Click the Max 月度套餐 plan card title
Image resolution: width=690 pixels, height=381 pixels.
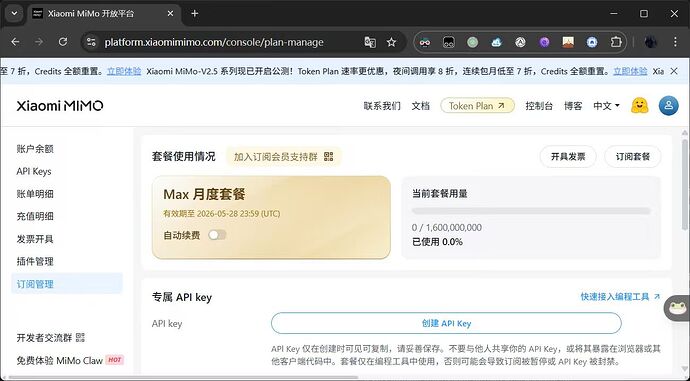204,194
